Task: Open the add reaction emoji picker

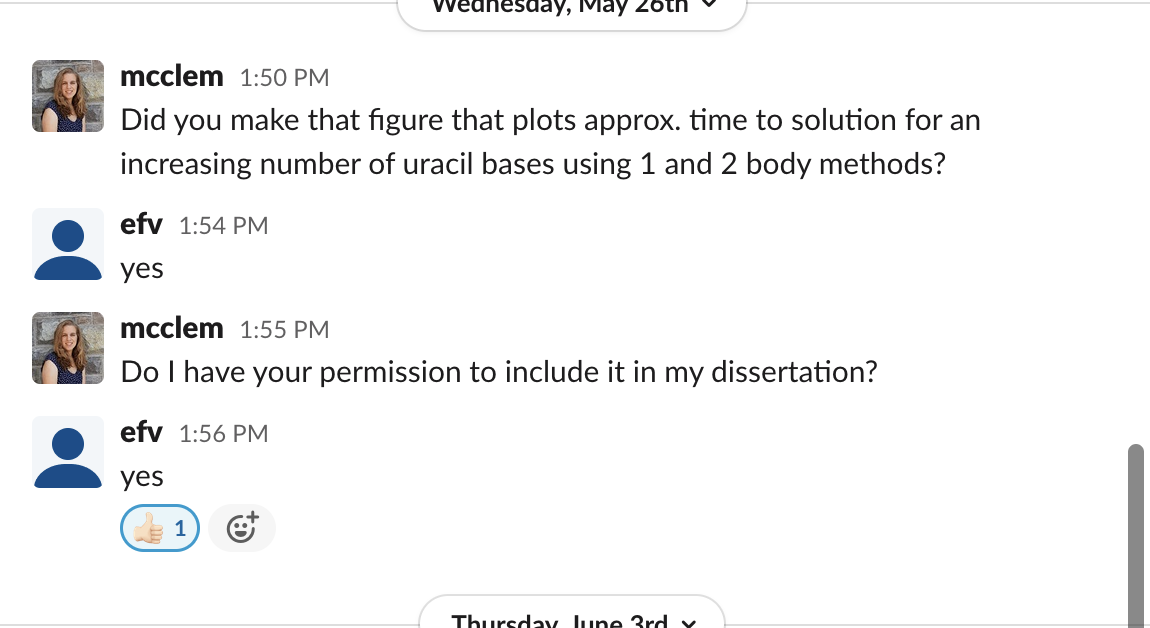Action: pyautogui.click(x=242, y=528)
